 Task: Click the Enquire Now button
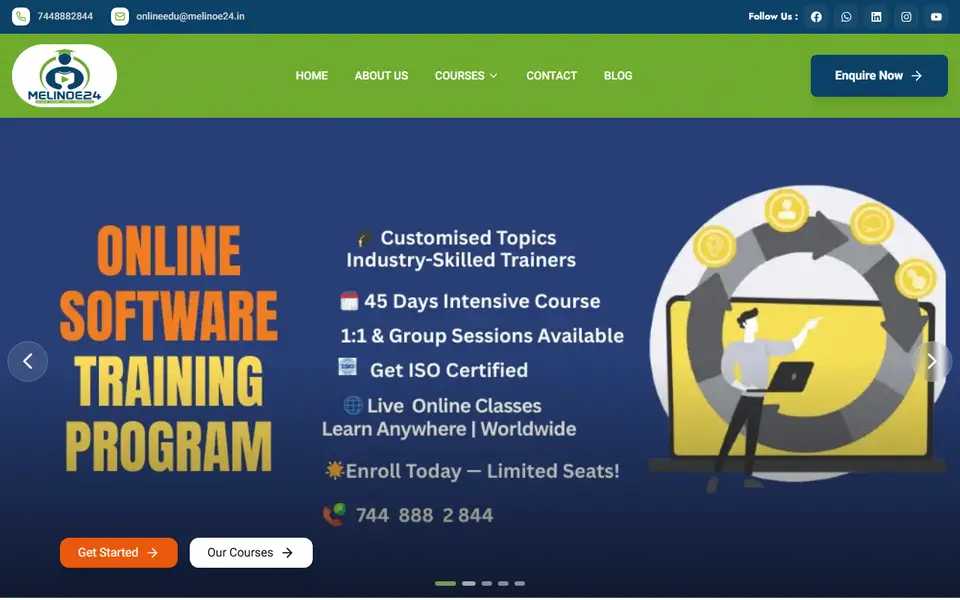point(879,76)
